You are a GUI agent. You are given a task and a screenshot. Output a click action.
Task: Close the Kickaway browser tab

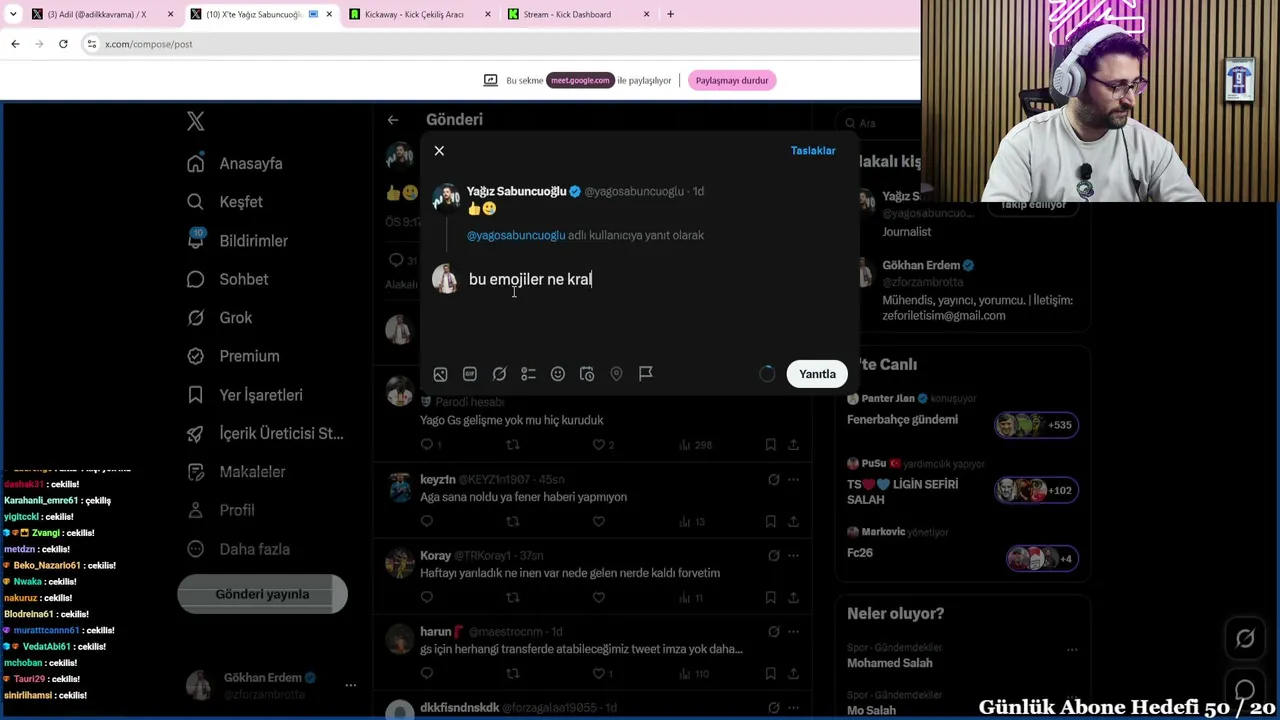[487, 14]
